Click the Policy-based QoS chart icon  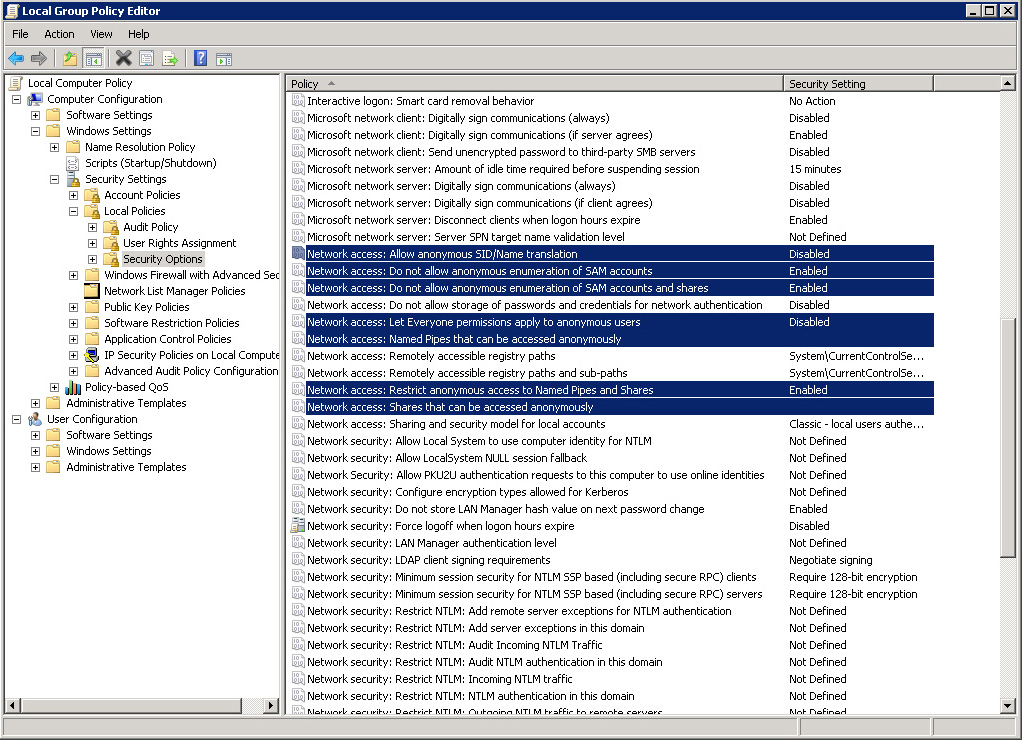click(73, 387)
